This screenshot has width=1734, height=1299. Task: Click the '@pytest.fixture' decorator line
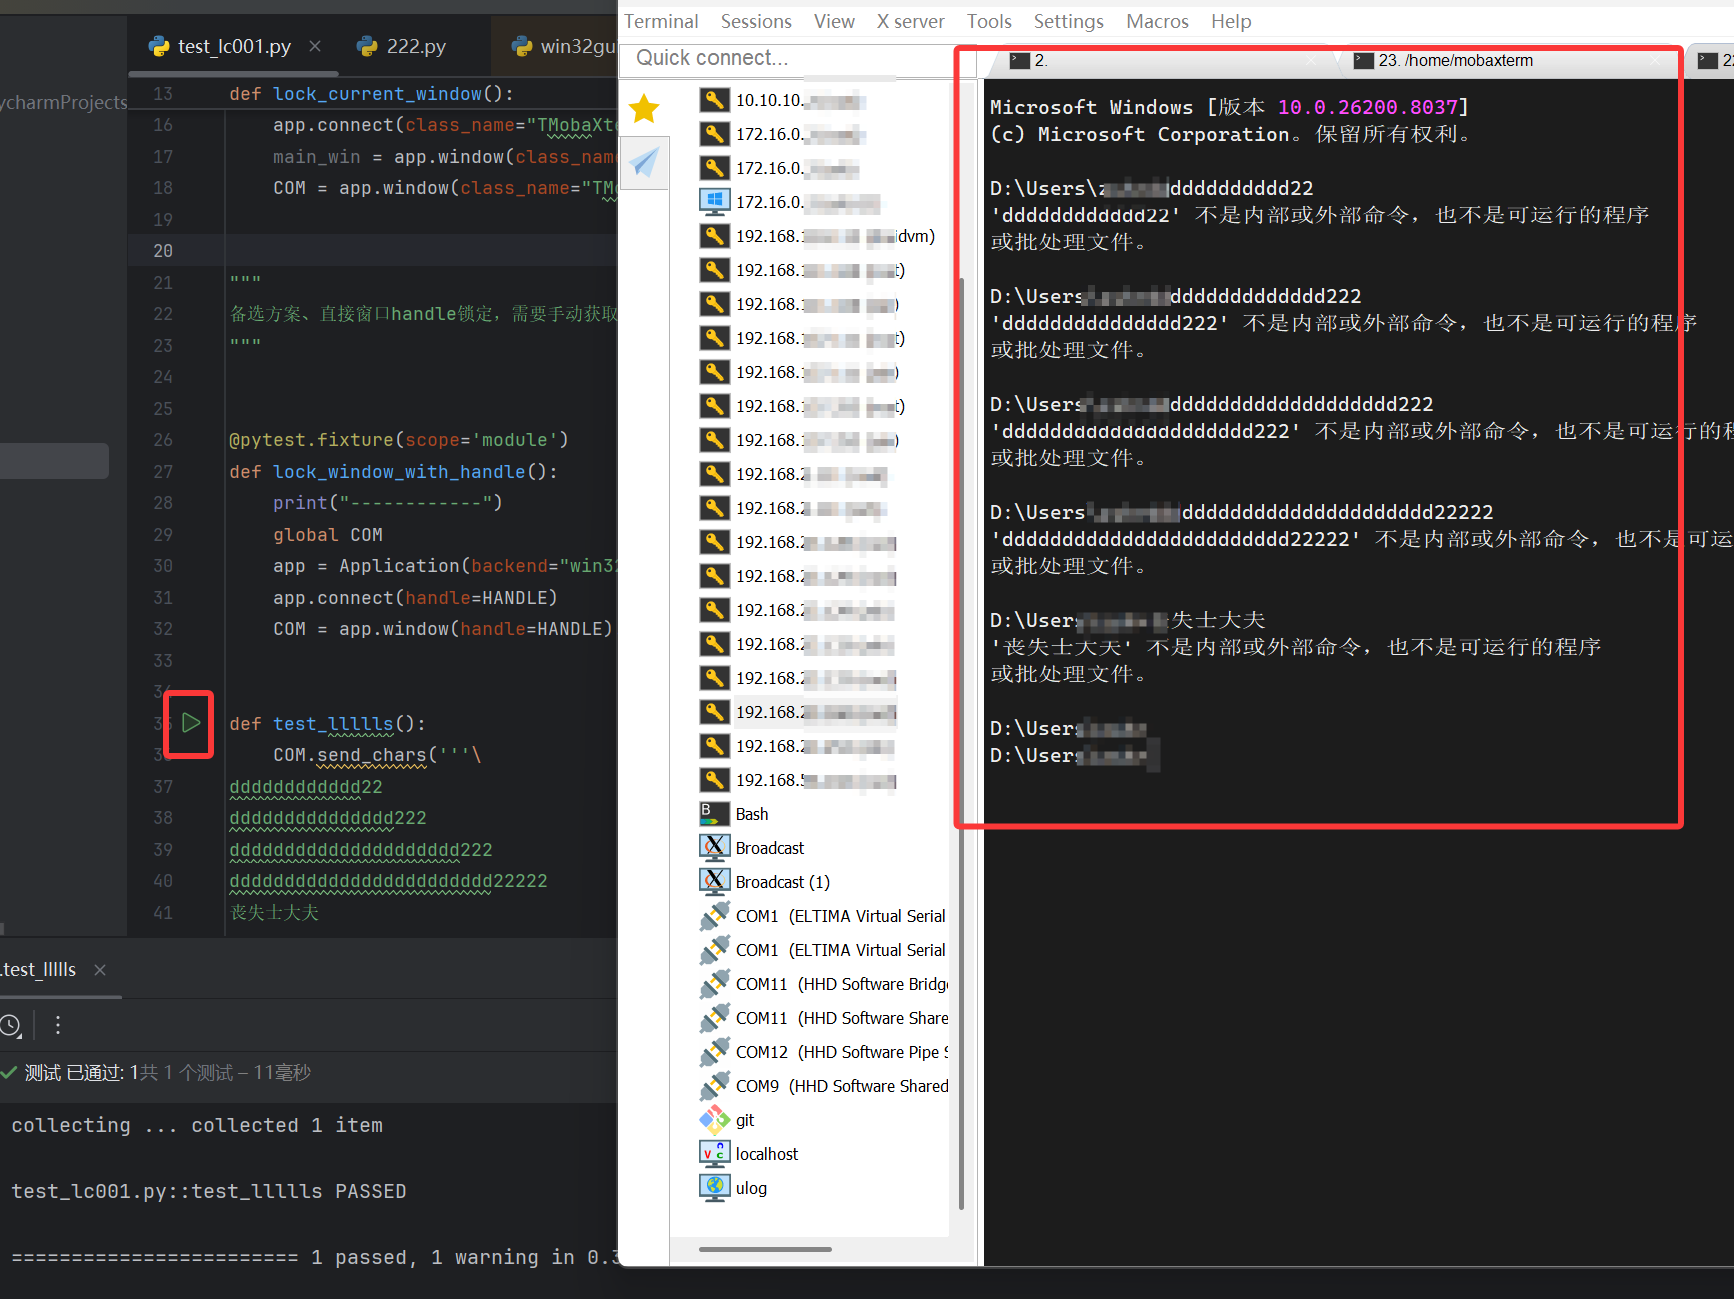point(398,440)
